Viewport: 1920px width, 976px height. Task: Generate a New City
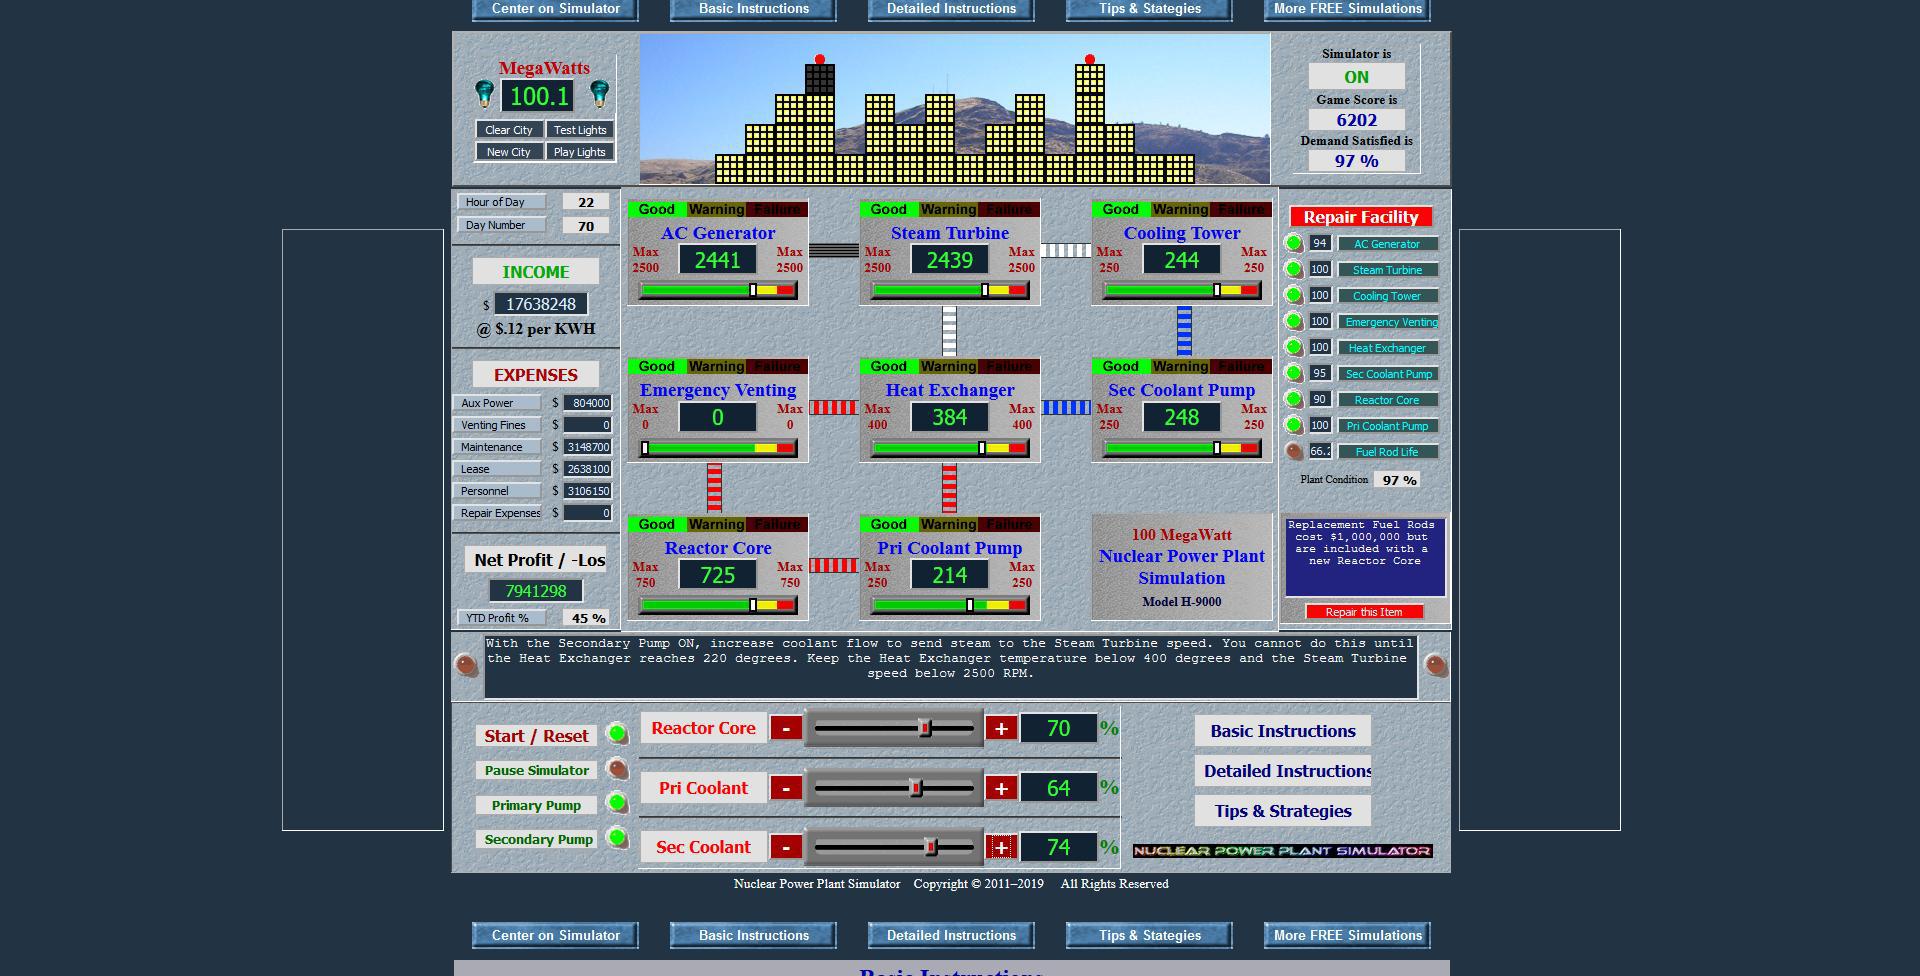coord(509,151)
